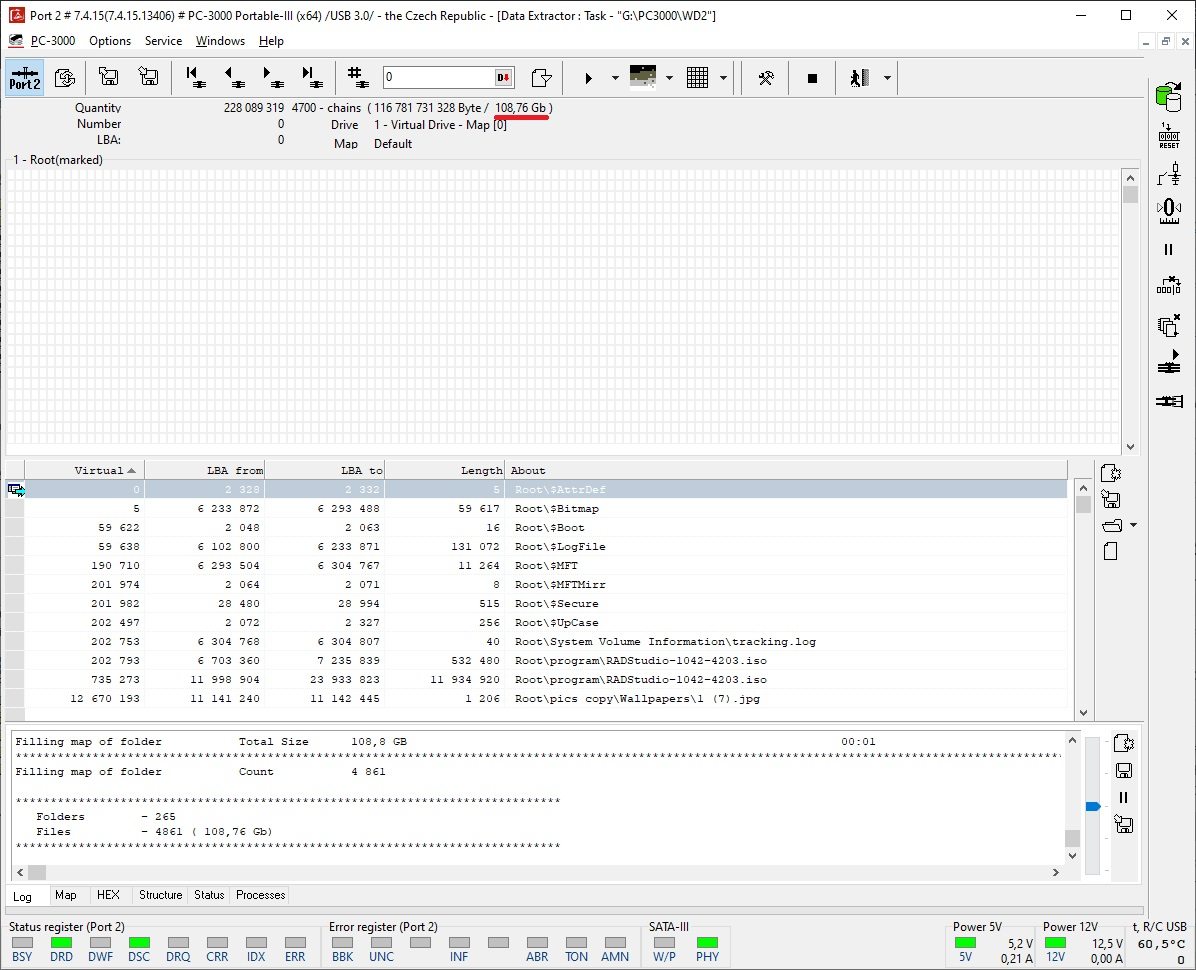Expand the grid view dropdown arrow
This screenshot has height=970, width=1196.
pyautogui.click(x=723, y=78)
